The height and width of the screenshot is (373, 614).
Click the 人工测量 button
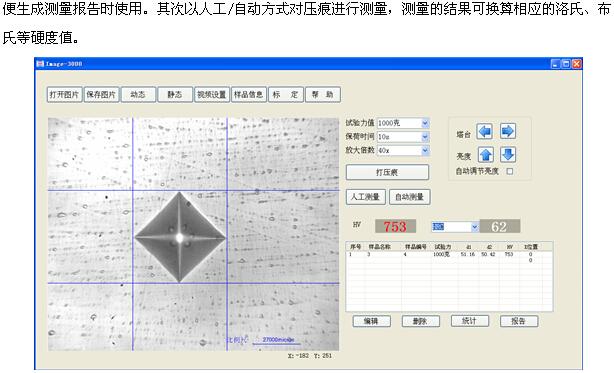[x=365, y=197]
